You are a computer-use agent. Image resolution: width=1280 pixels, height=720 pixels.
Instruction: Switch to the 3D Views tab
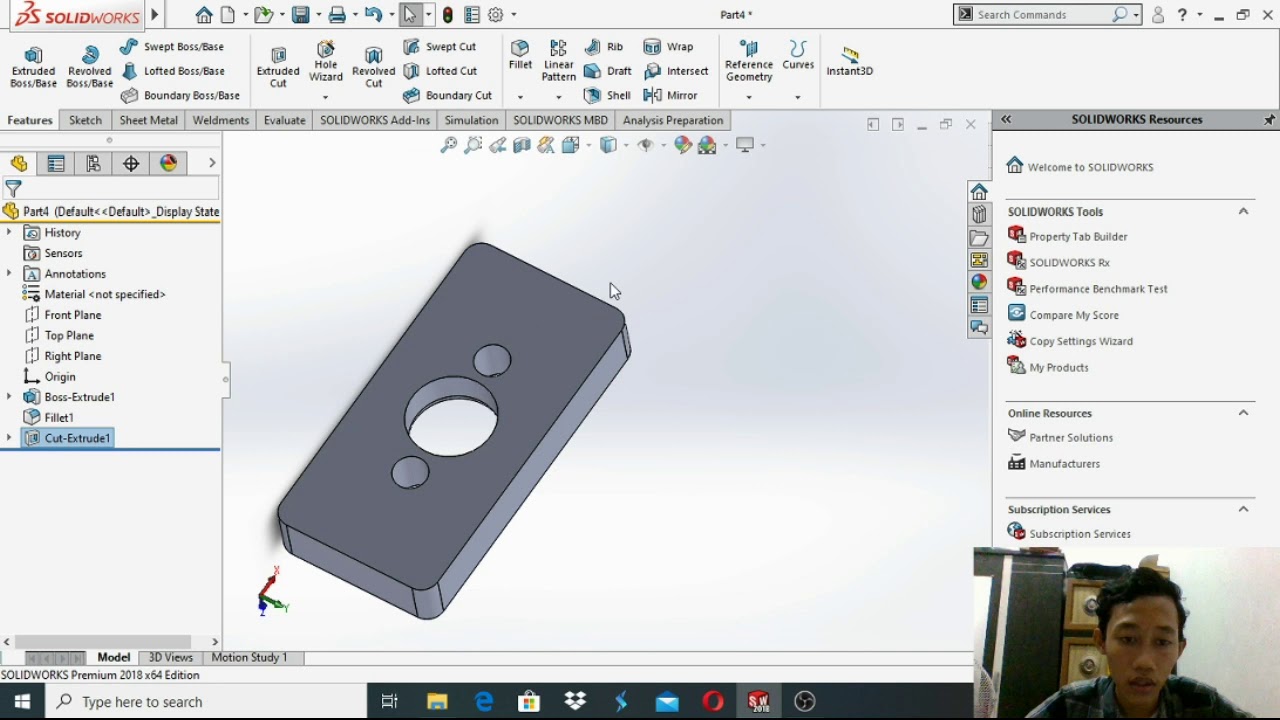(171, 657)
